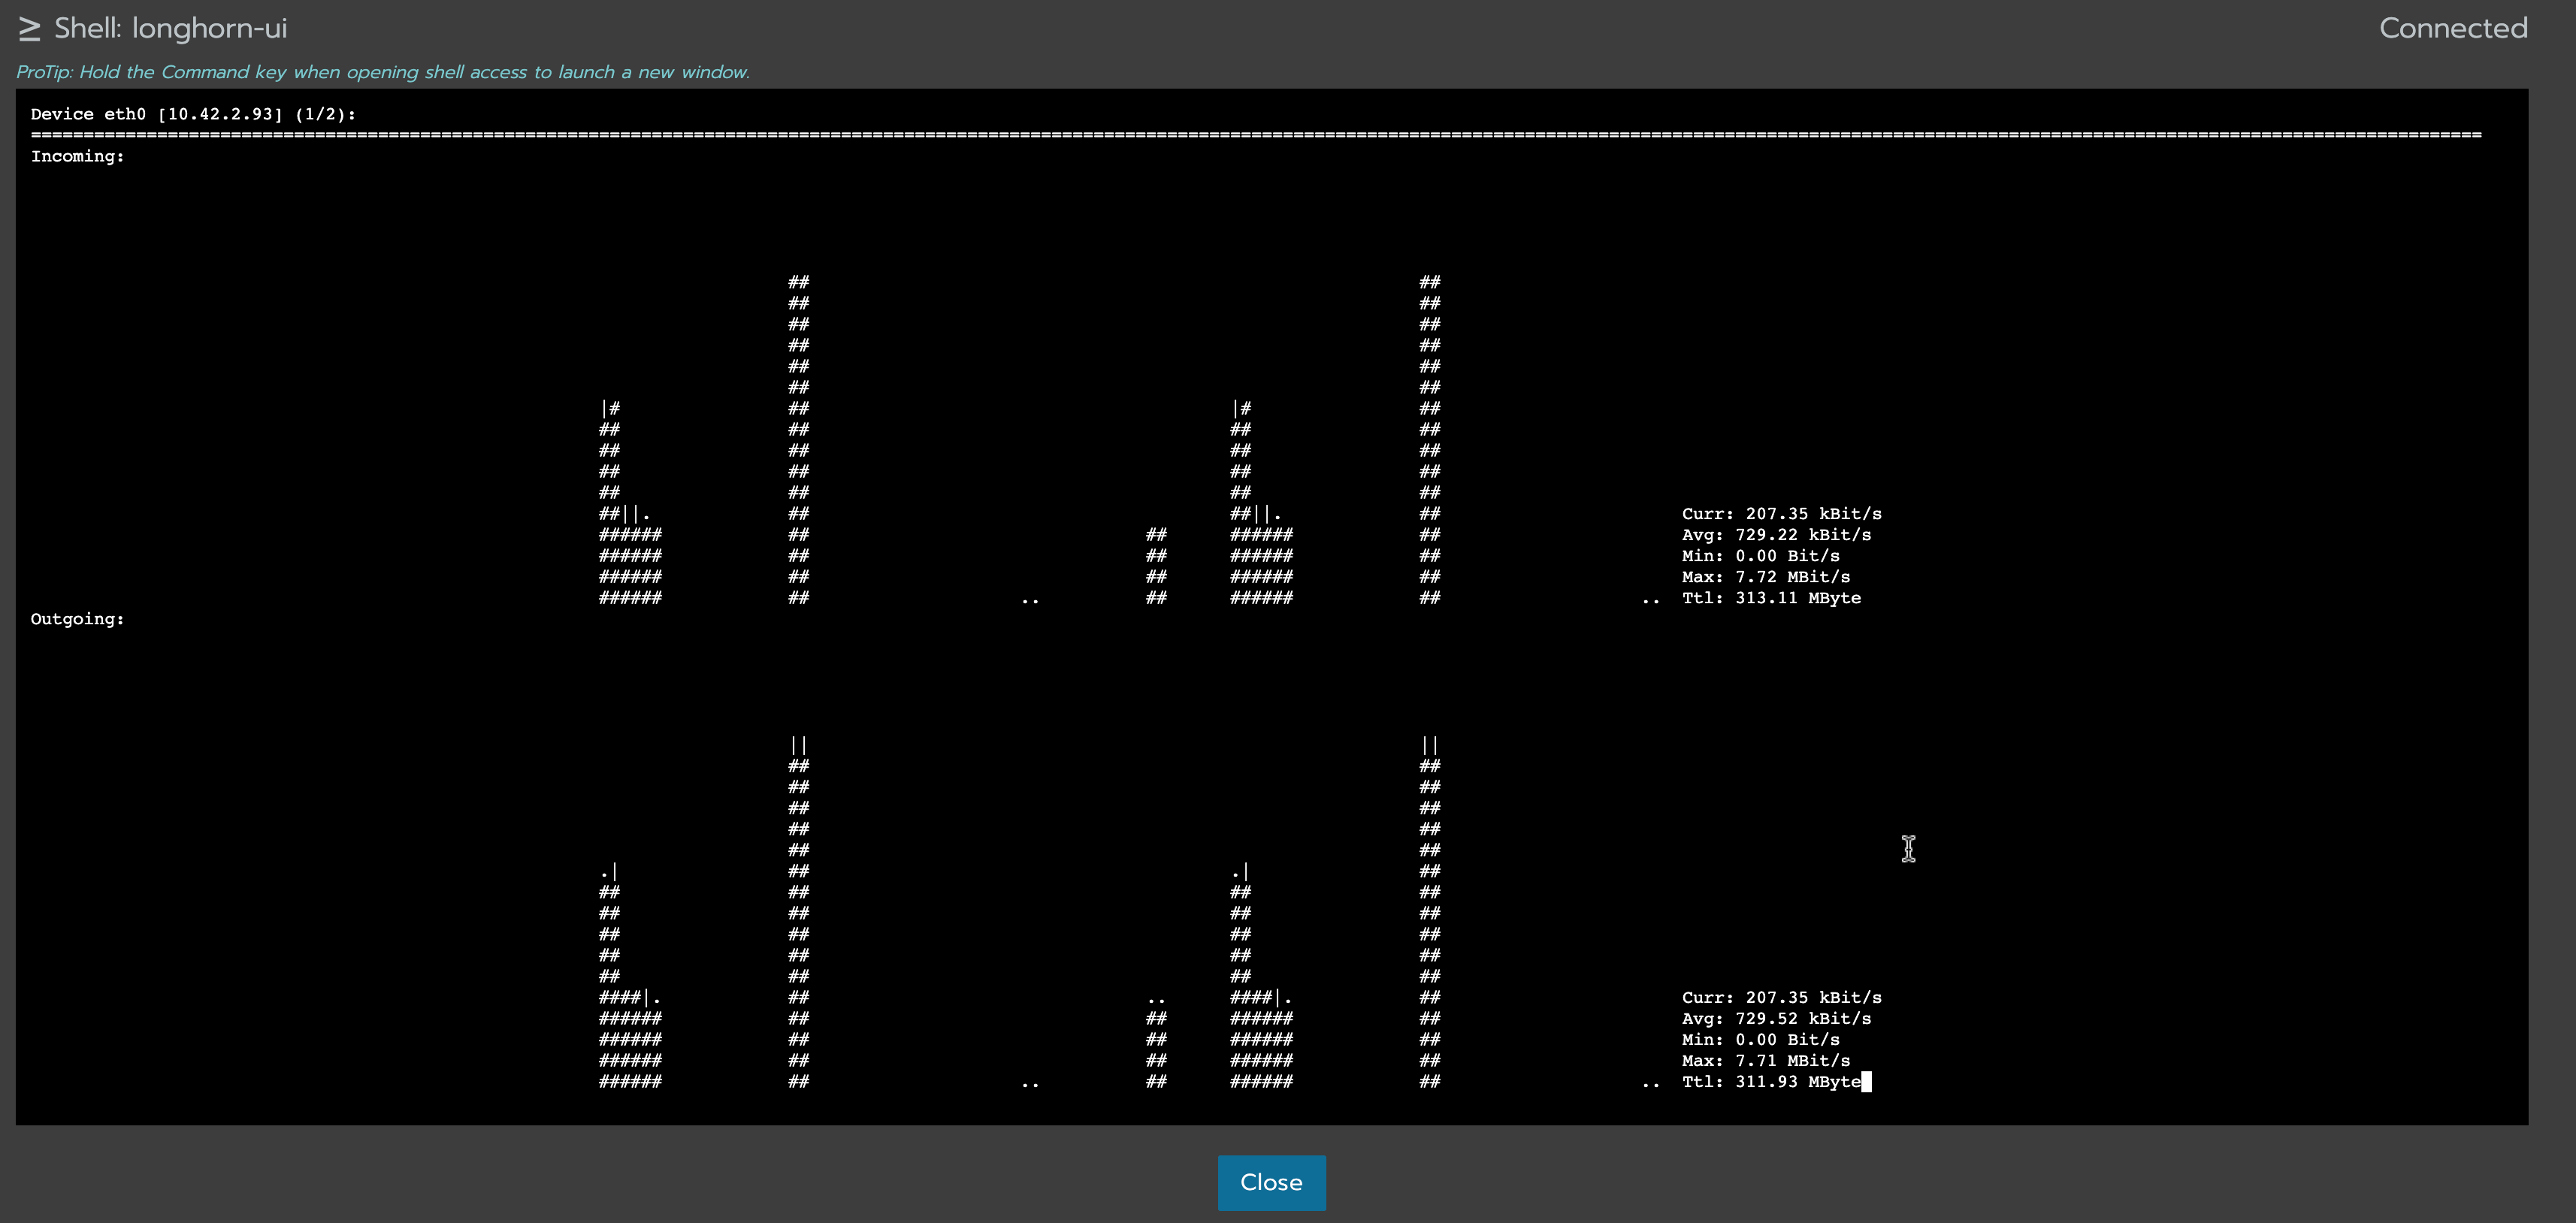2576x1223 pixels.
Task: Toggle the Incoming traffic section label
Action: click(77, 156)
